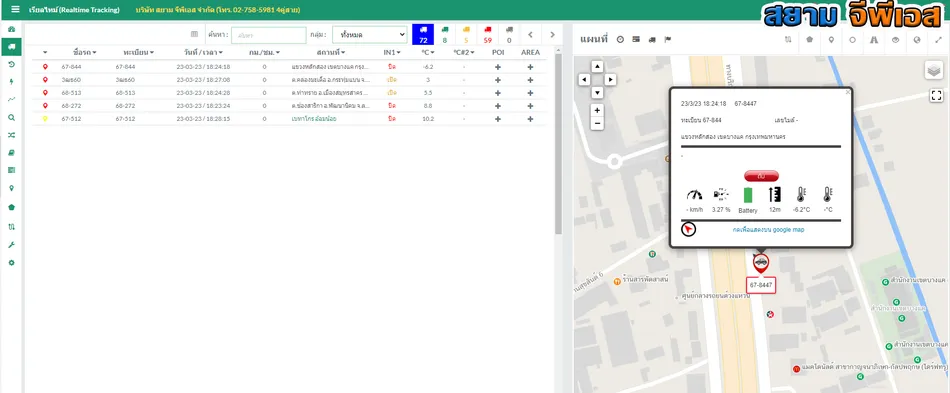The width and height of the screenshot is (950, 393).
Task: Click the globe icon in map toolbar
Action: pyautogui.click(x=917, y=39)
